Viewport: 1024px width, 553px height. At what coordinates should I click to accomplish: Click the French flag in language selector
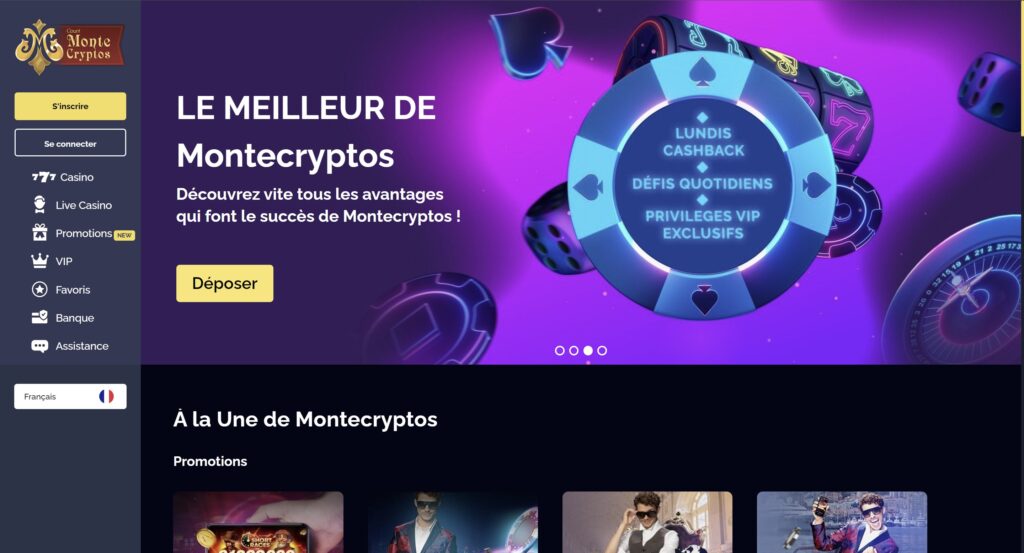coord(106,396)
